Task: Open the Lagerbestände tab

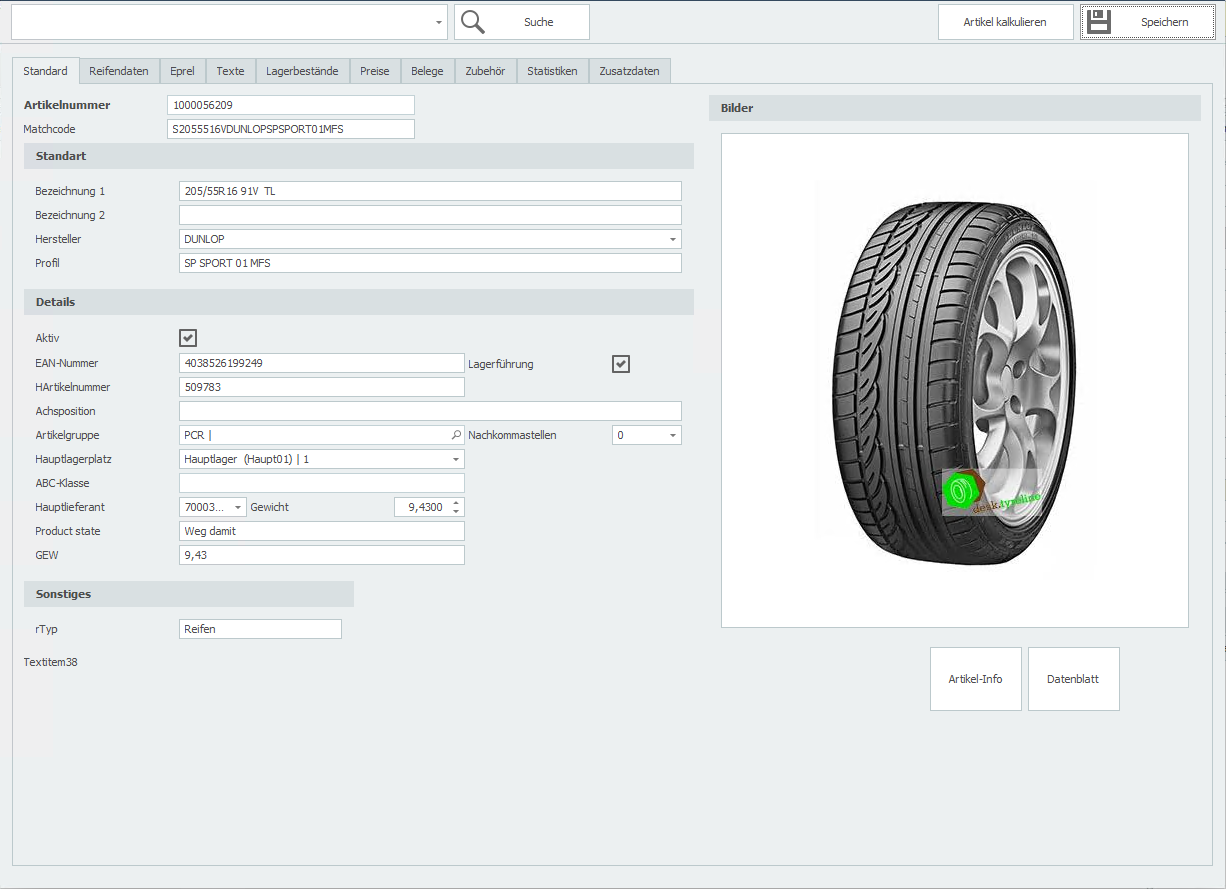Action: 302,71
